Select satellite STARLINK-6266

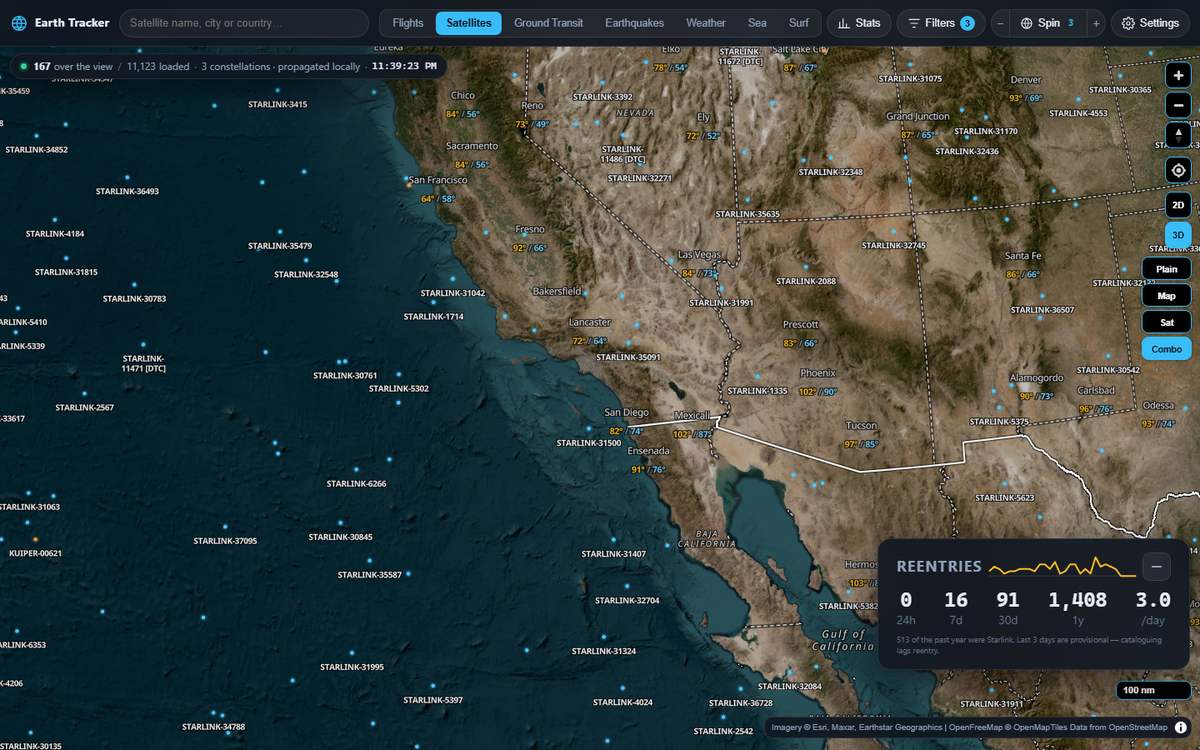[x=356, y=484]
